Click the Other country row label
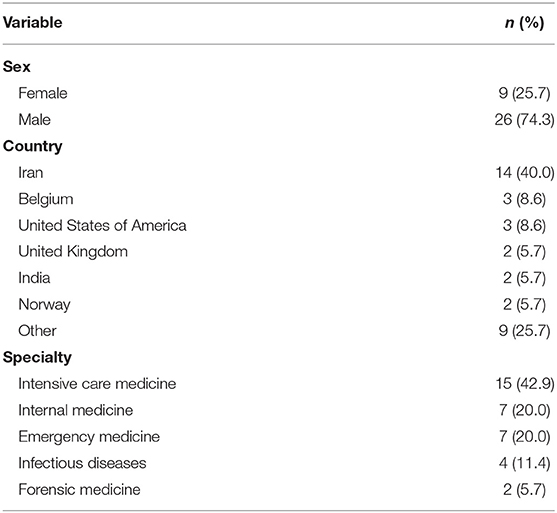The width and height of the screenshot is (557, 513). point(37,331)
